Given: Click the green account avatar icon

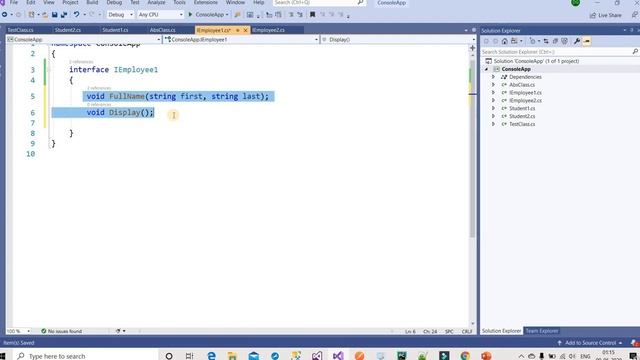Looking at the screenshot, I should coord(576,2).
